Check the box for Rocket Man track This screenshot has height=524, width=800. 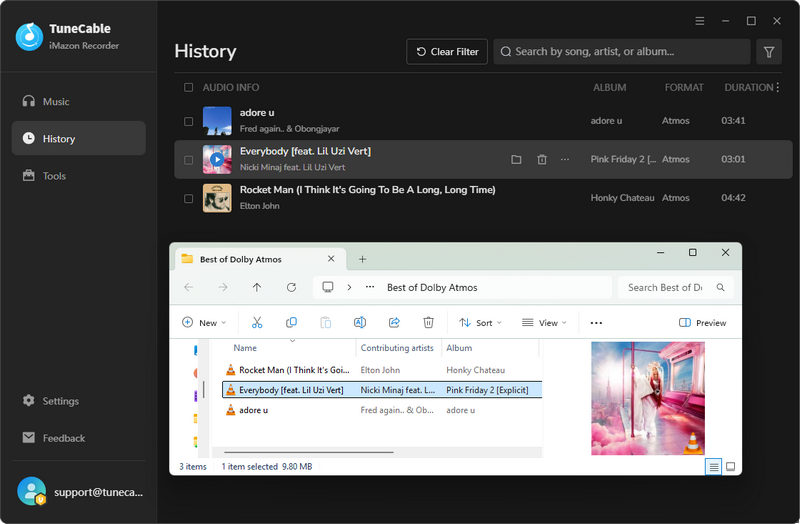pyautogui.click(x=188, y=198)
